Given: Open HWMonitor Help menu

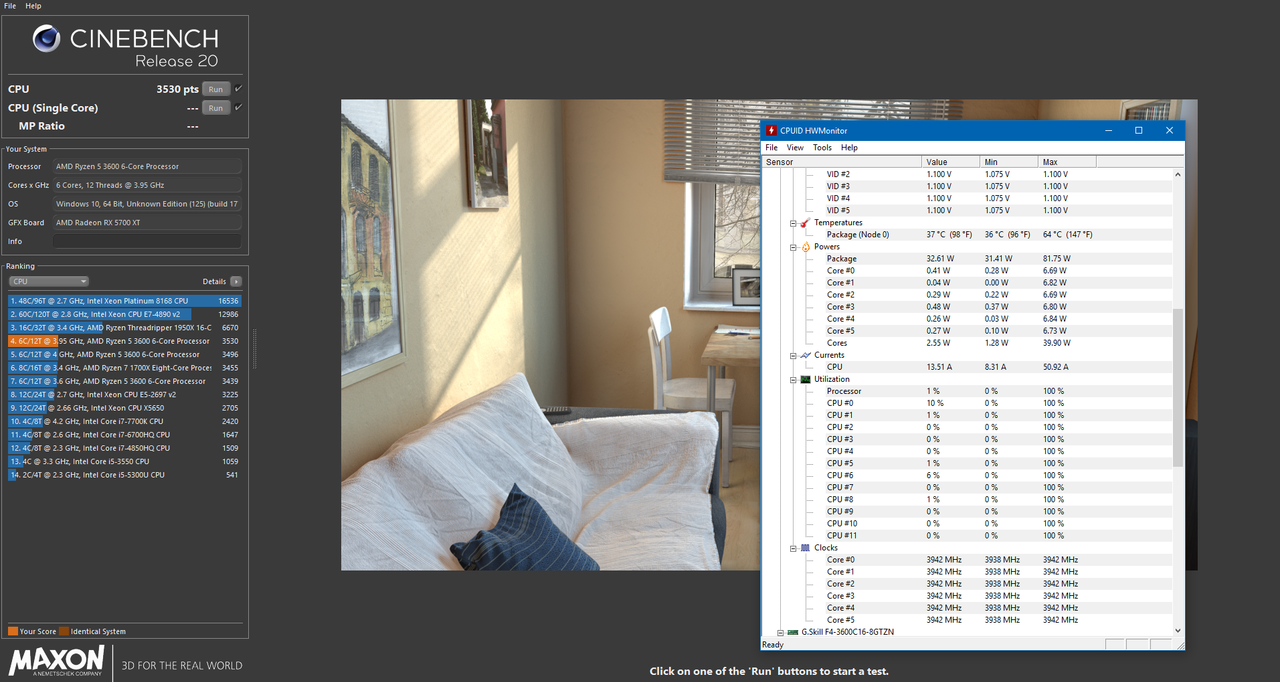Looking at the screenshot, I should [x=849, y=147].
